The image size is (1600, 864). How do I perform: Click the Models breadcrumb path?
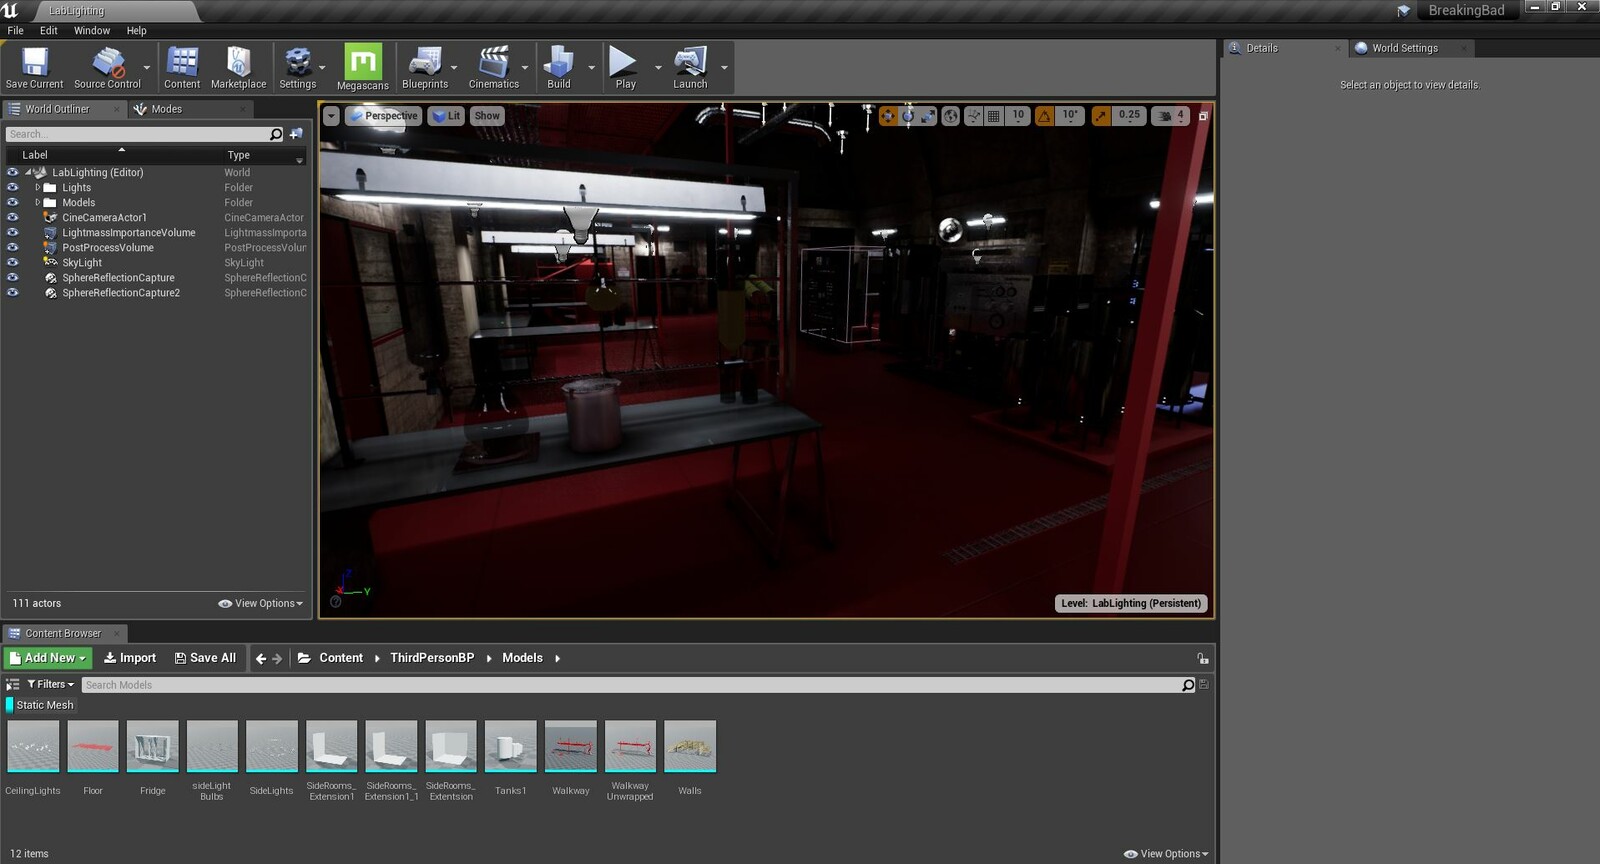(522, 658)
